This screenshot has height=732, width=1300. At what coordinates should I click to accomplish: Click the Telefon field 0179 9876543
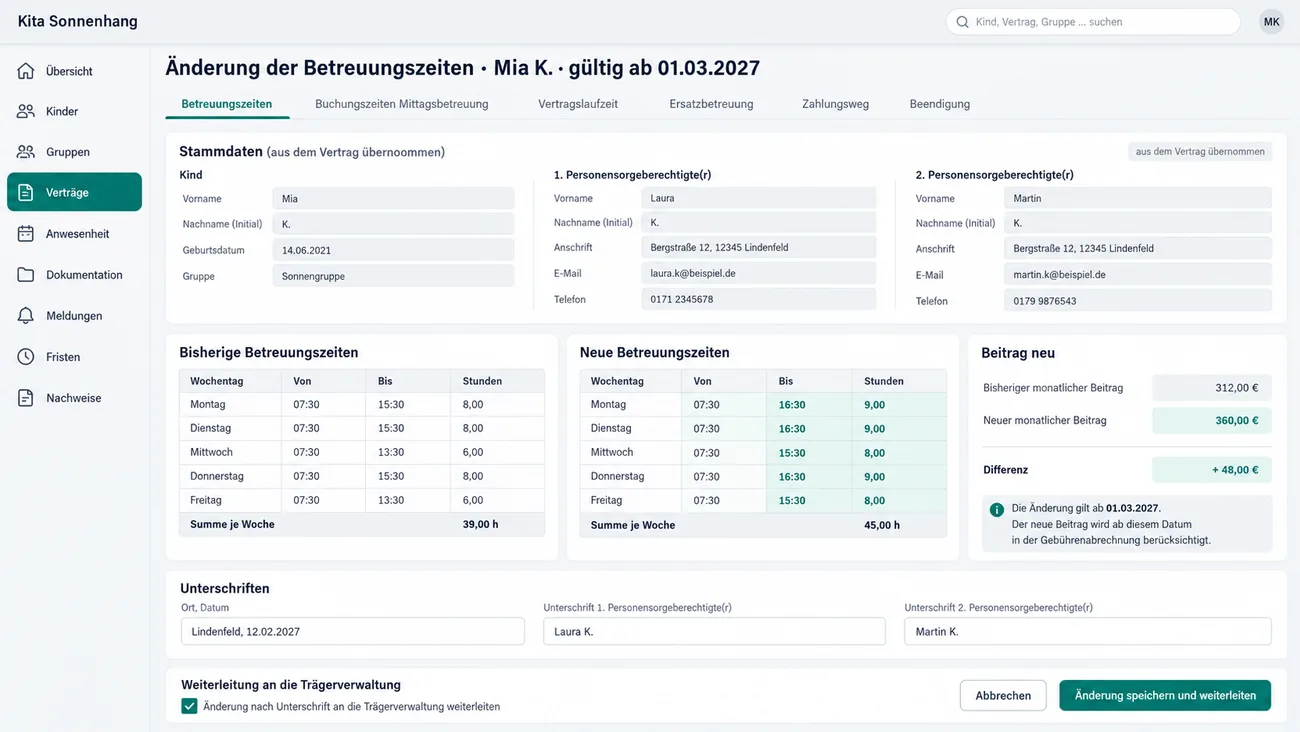point(1138,300)
